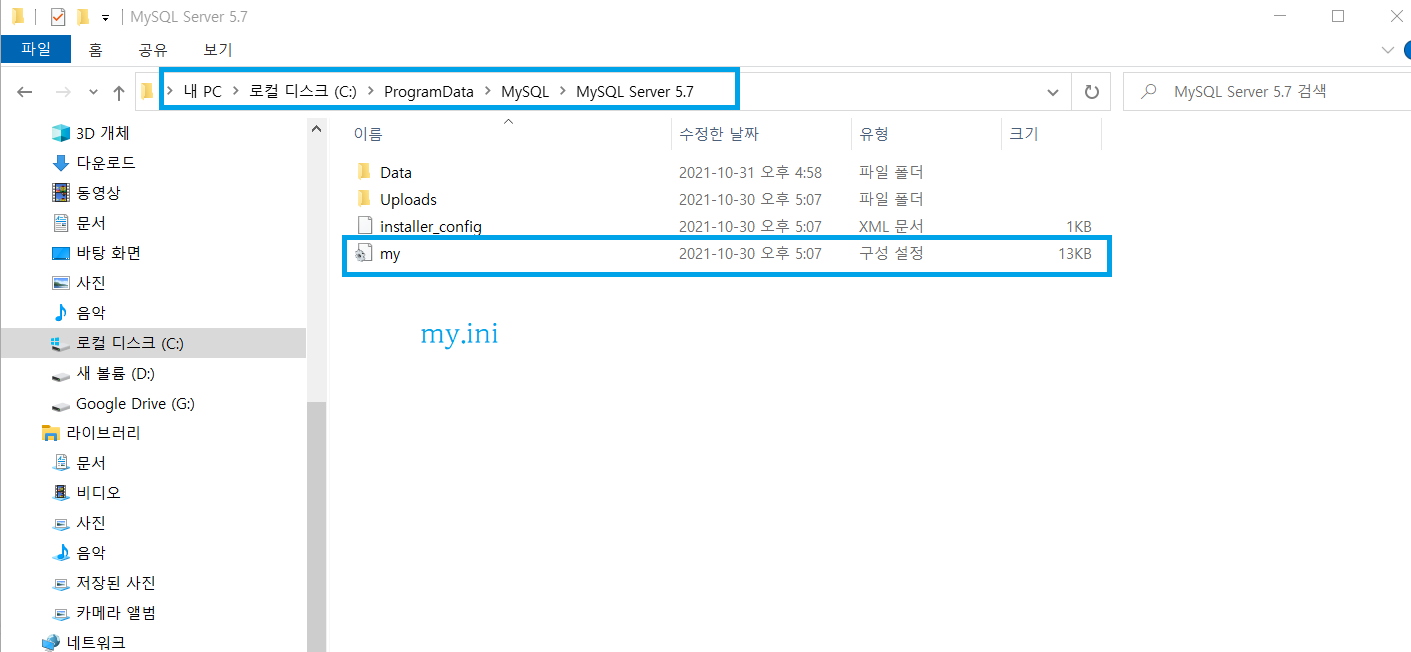The image size is (1411, 652).
Task: Click Data's date 2021-10-31 오후 4:58
Action: tap(750, 173)
